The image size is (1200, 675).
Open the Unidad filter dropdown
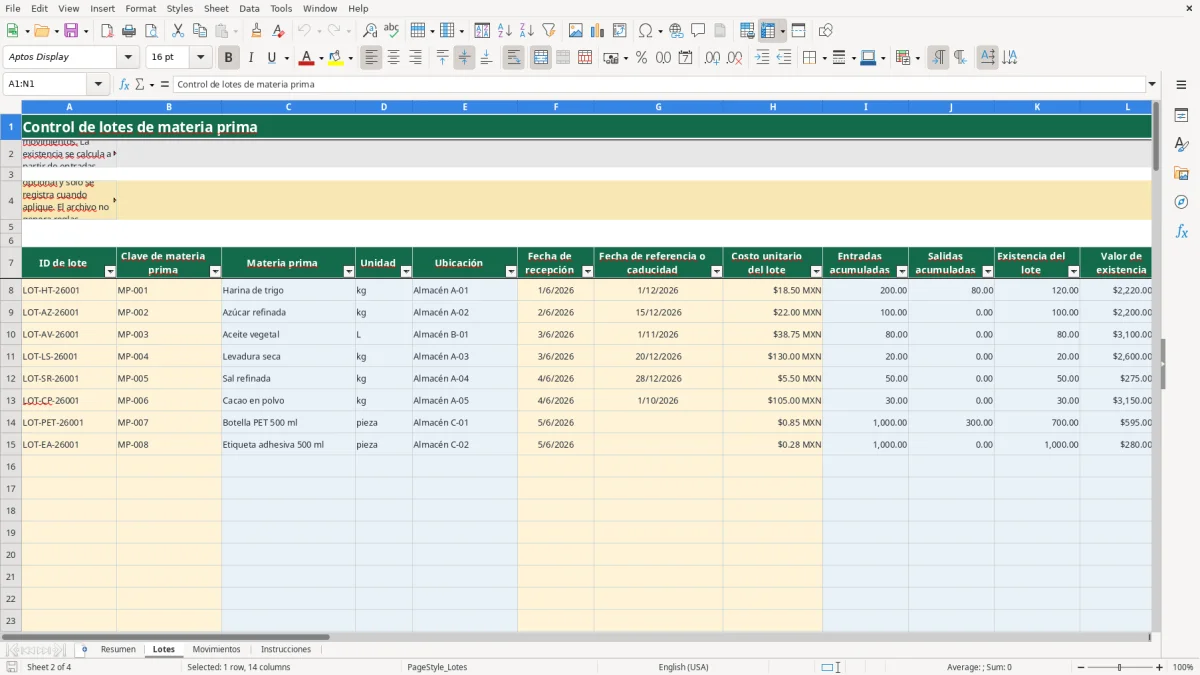406,271
